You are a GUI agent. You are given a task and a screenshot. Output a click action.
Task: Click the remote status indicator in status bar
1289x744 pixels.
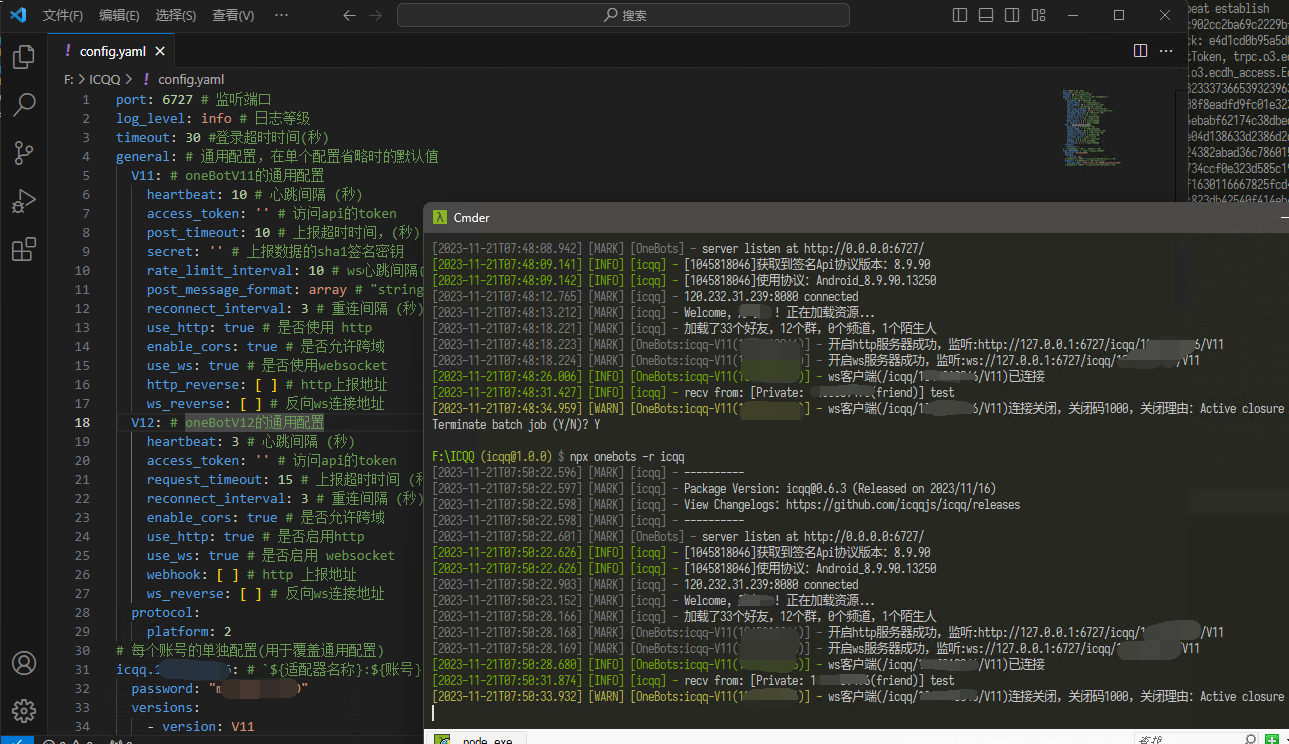click(18, 741)
